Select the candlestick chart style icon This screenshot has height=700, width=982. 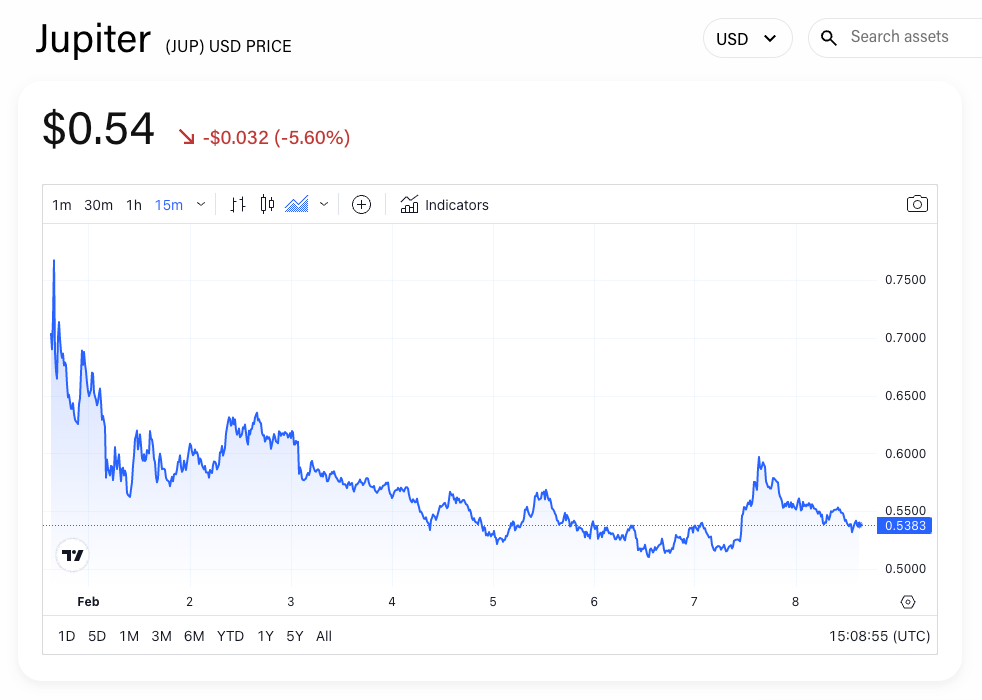tap(266, 204)
